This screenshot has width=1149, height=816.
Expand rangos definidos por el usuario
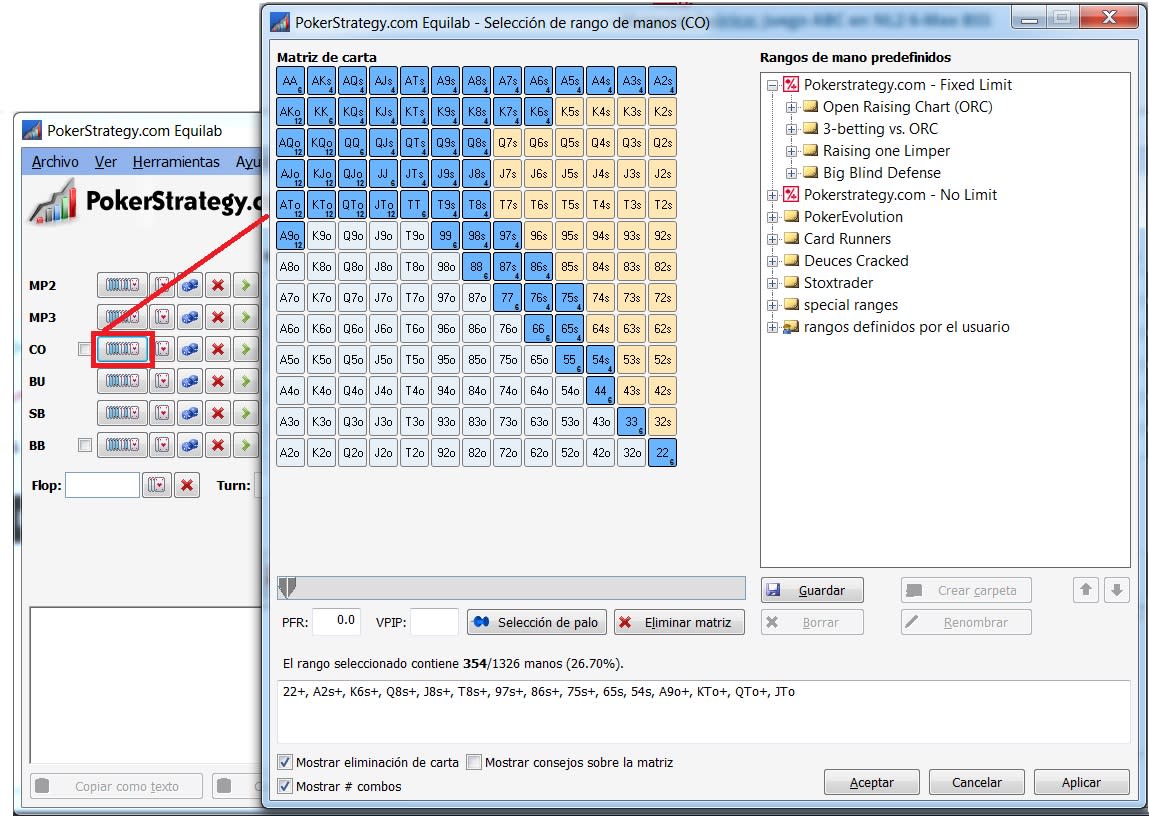tap(772, 327)
